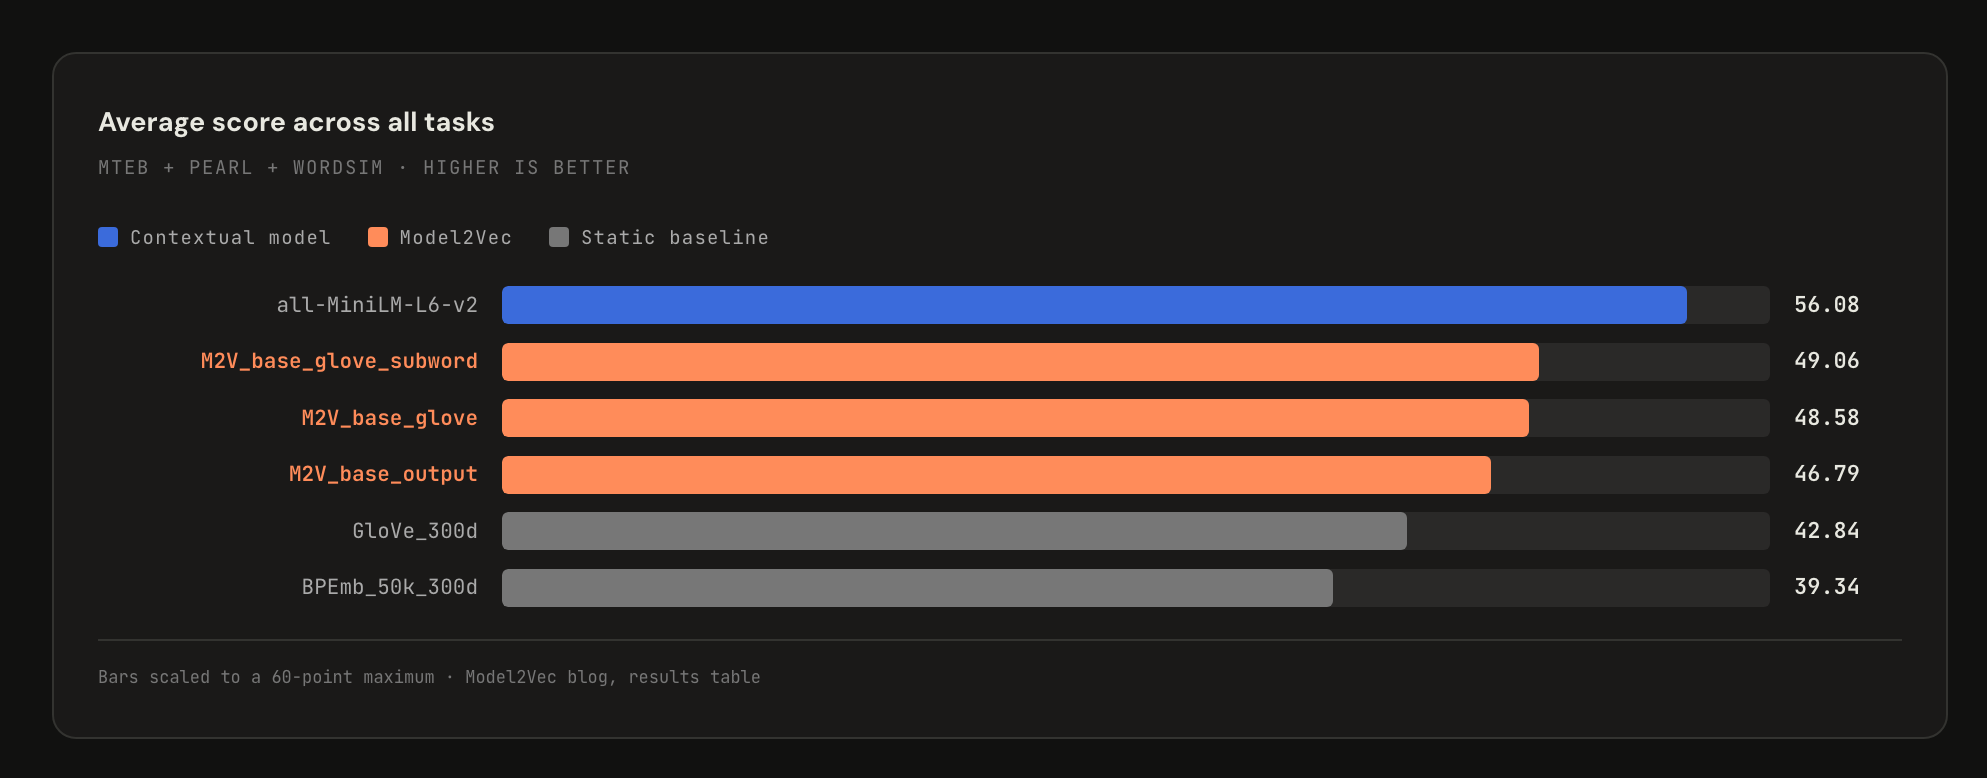Click the blue Contextual model legend swatch
Viewport: 1987px width, 778px height.
pos(108,237)
